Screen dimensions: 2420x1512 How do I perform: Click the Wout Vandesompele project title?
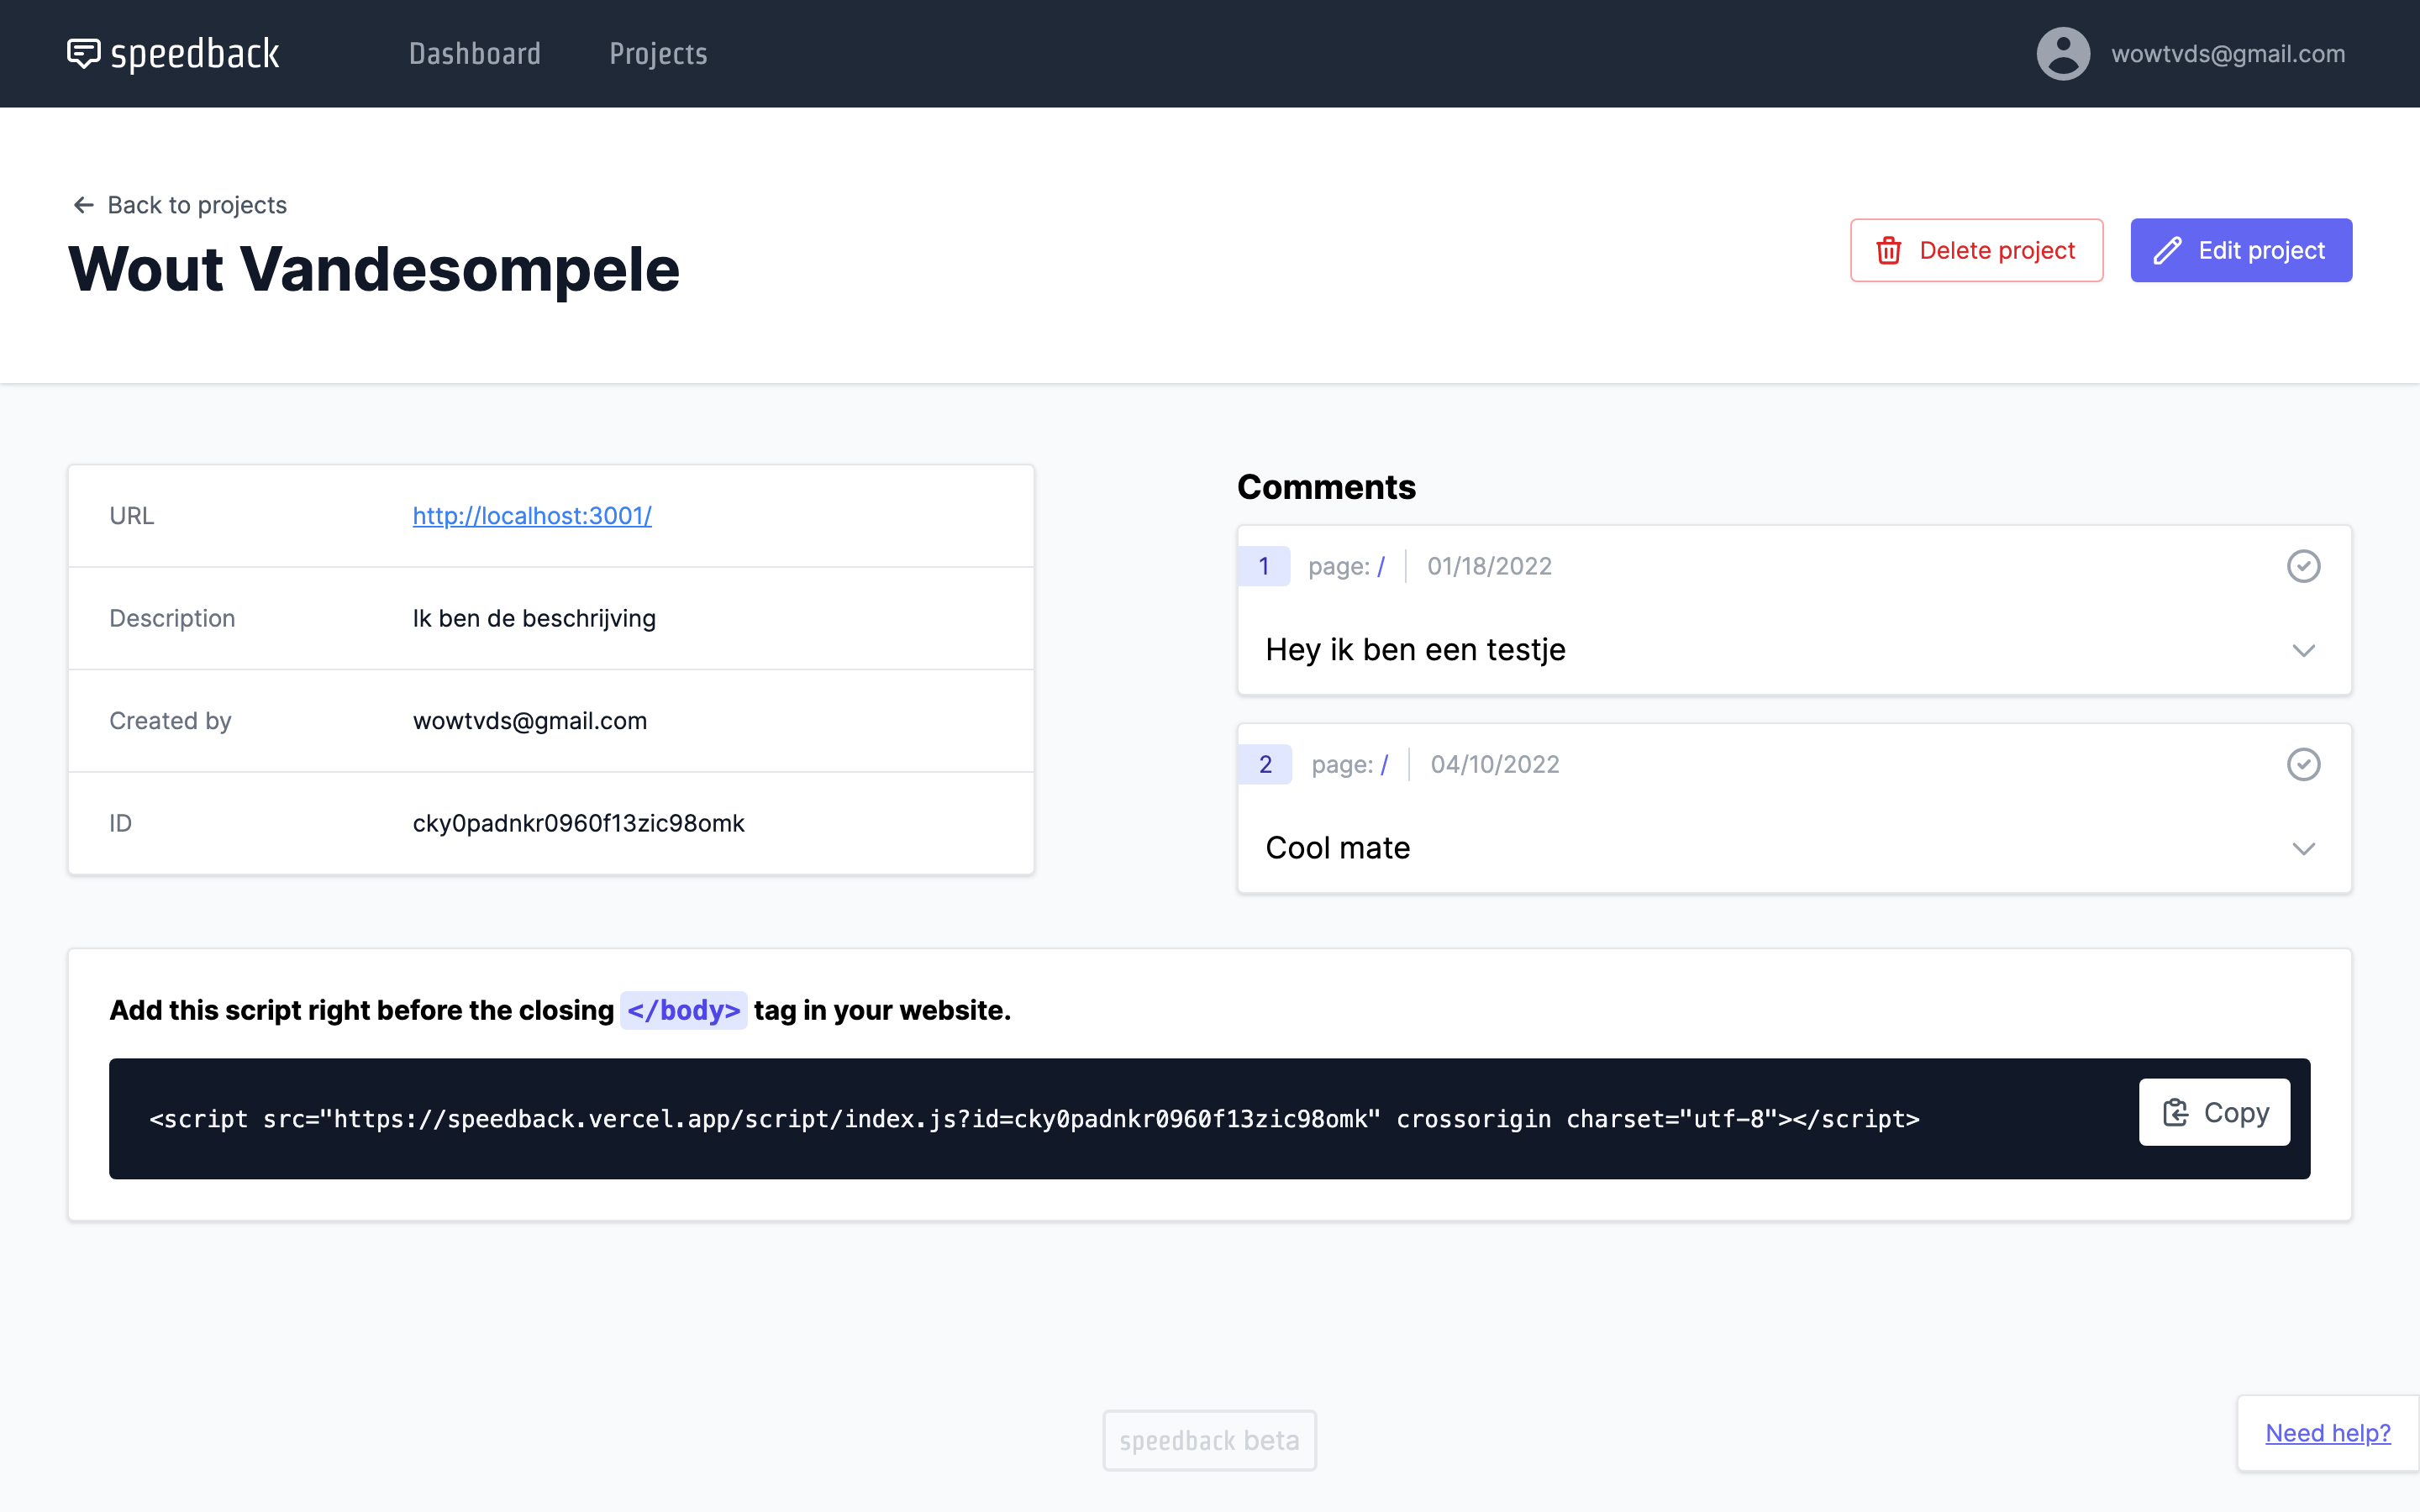pos(374,270)
